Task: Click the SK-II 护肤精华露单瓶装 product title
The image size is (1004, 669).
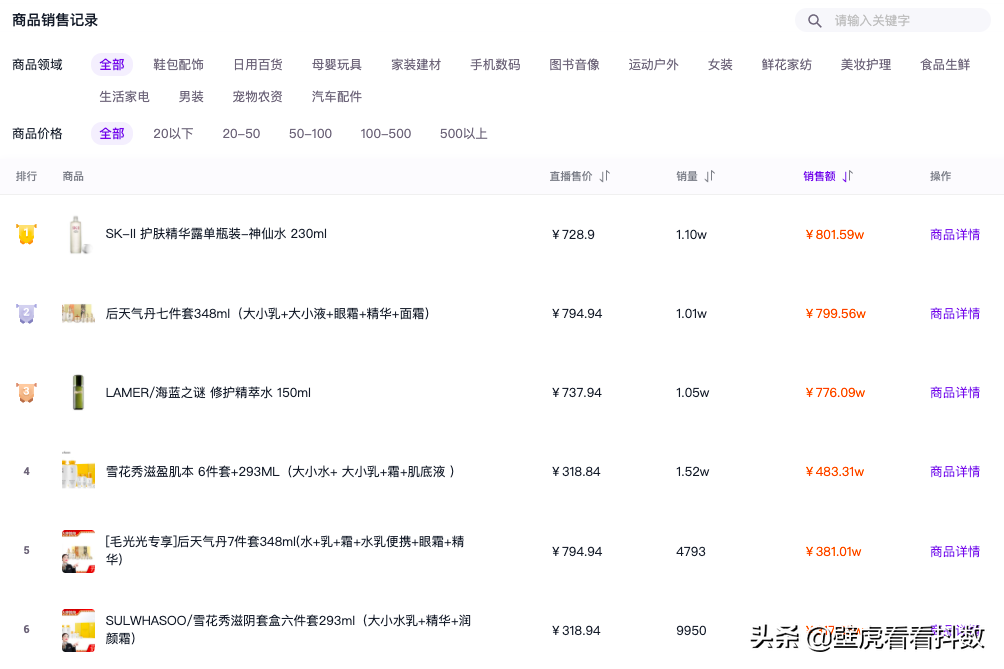Action: coord(216,234)
